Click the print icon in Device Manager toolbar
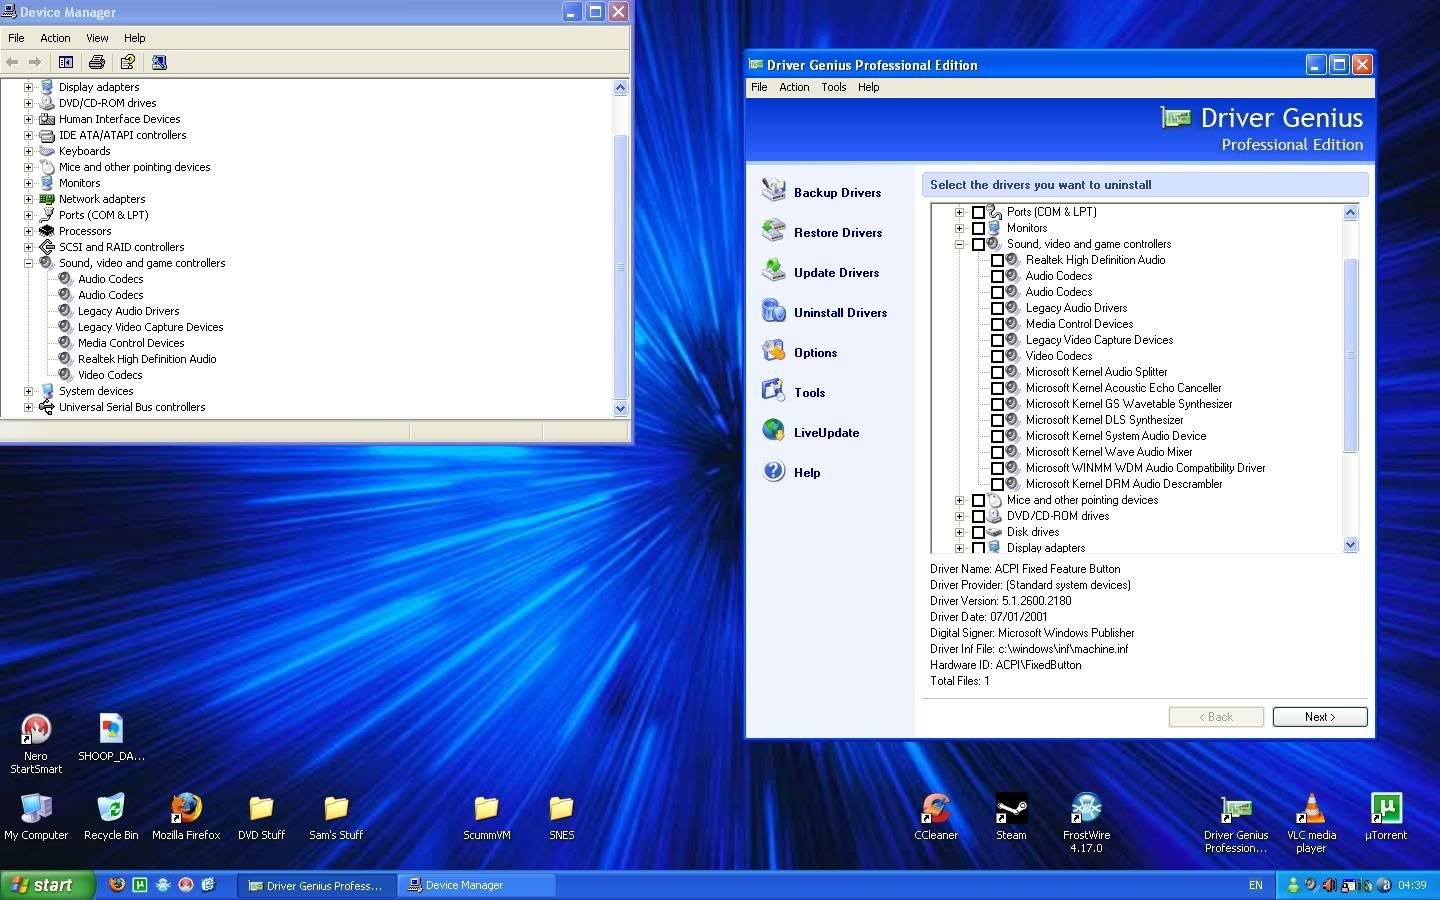1440x900 pixels. point(97,62)
